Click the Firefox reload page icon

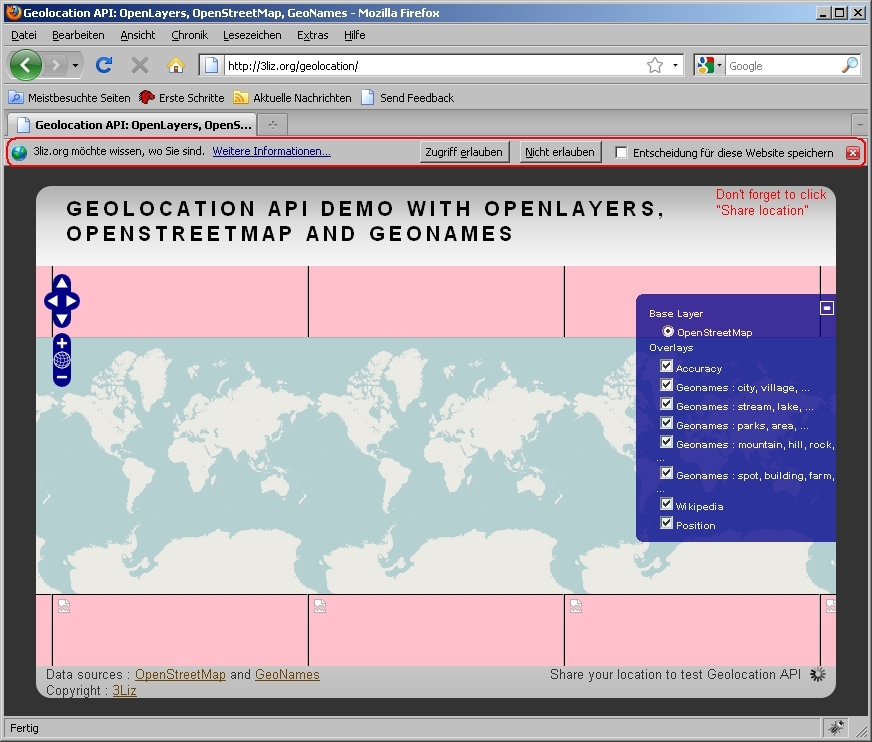[x=103, y=65]
